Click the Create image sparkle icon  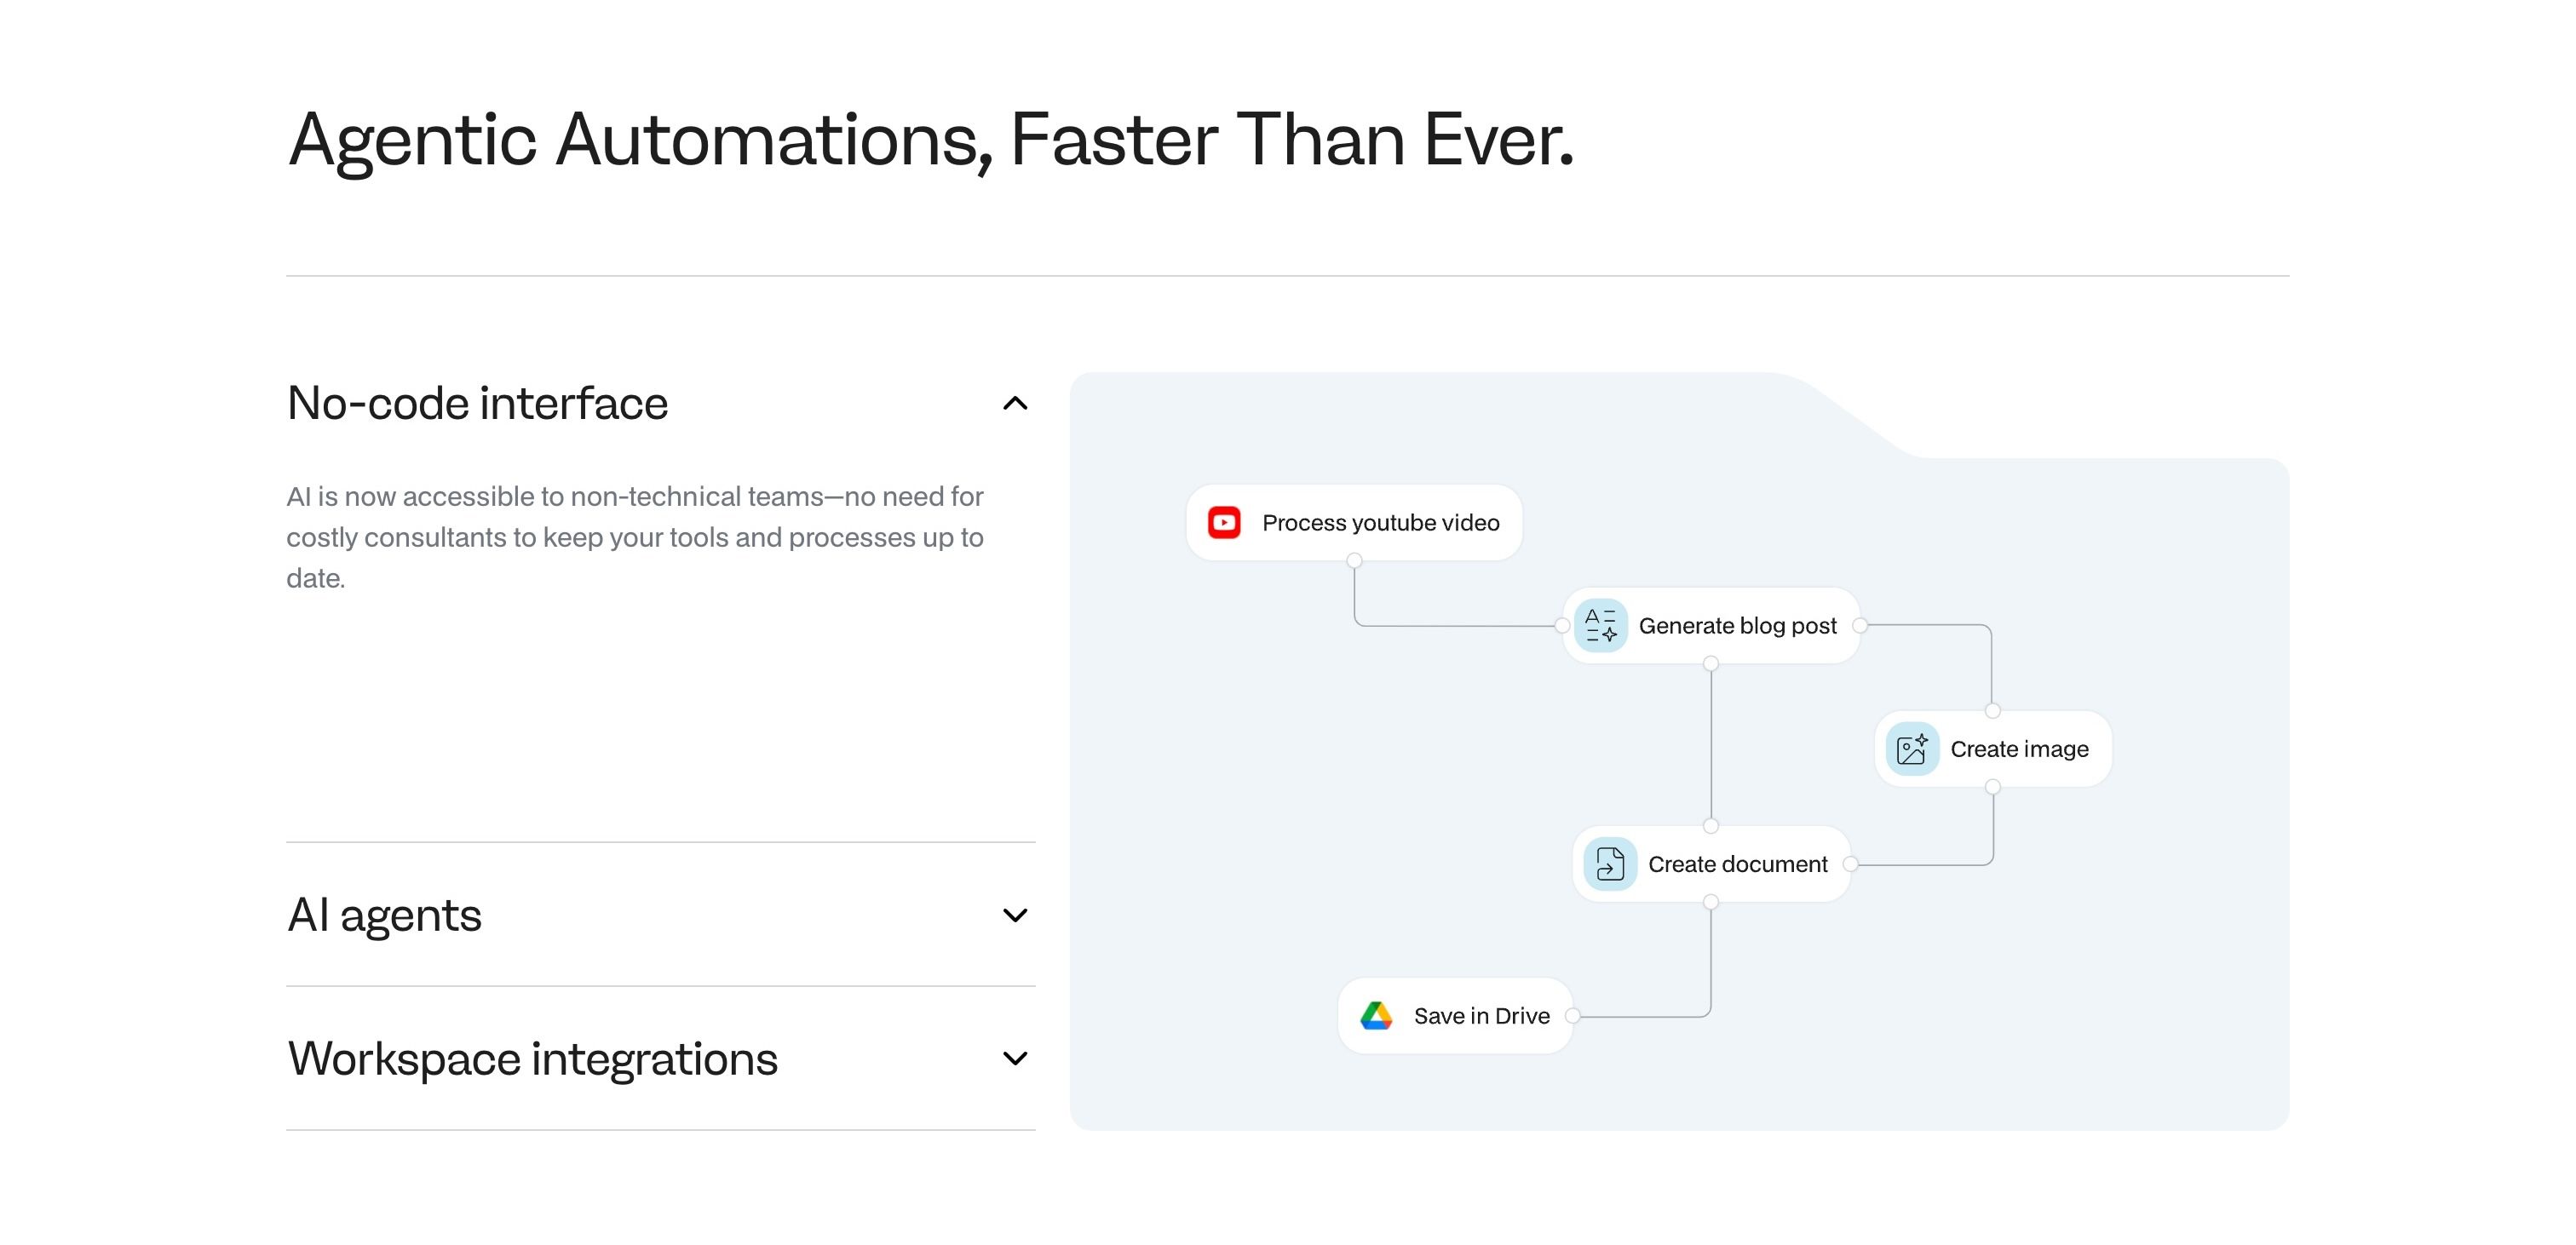pos(1912,749)
